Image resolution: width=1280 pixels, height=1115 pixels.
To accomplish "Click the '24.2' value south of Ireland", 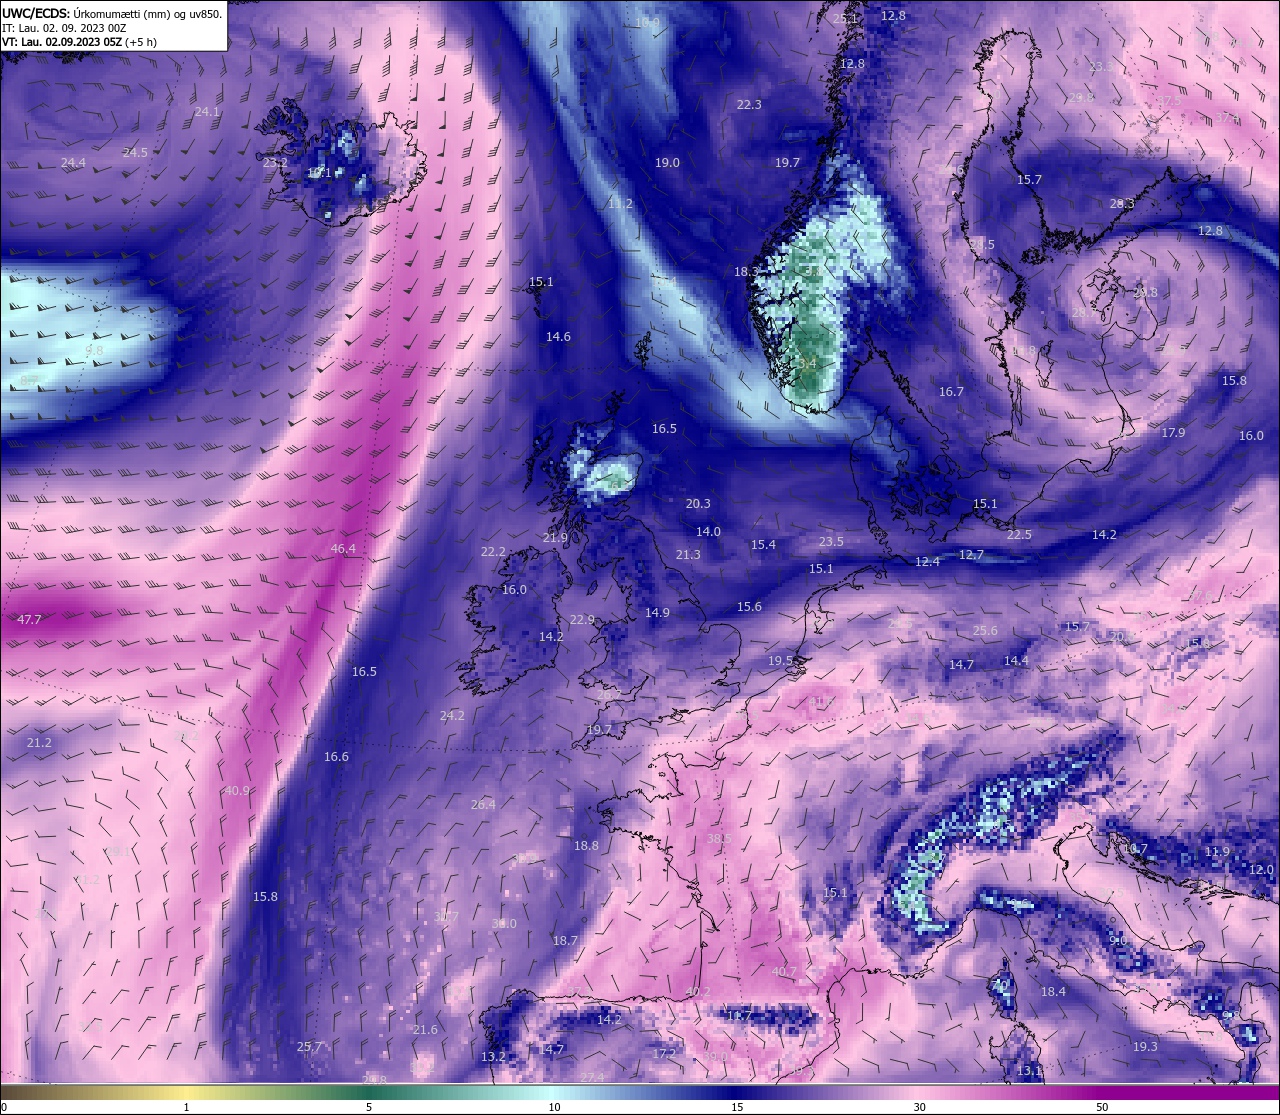I will pos(452,716).
